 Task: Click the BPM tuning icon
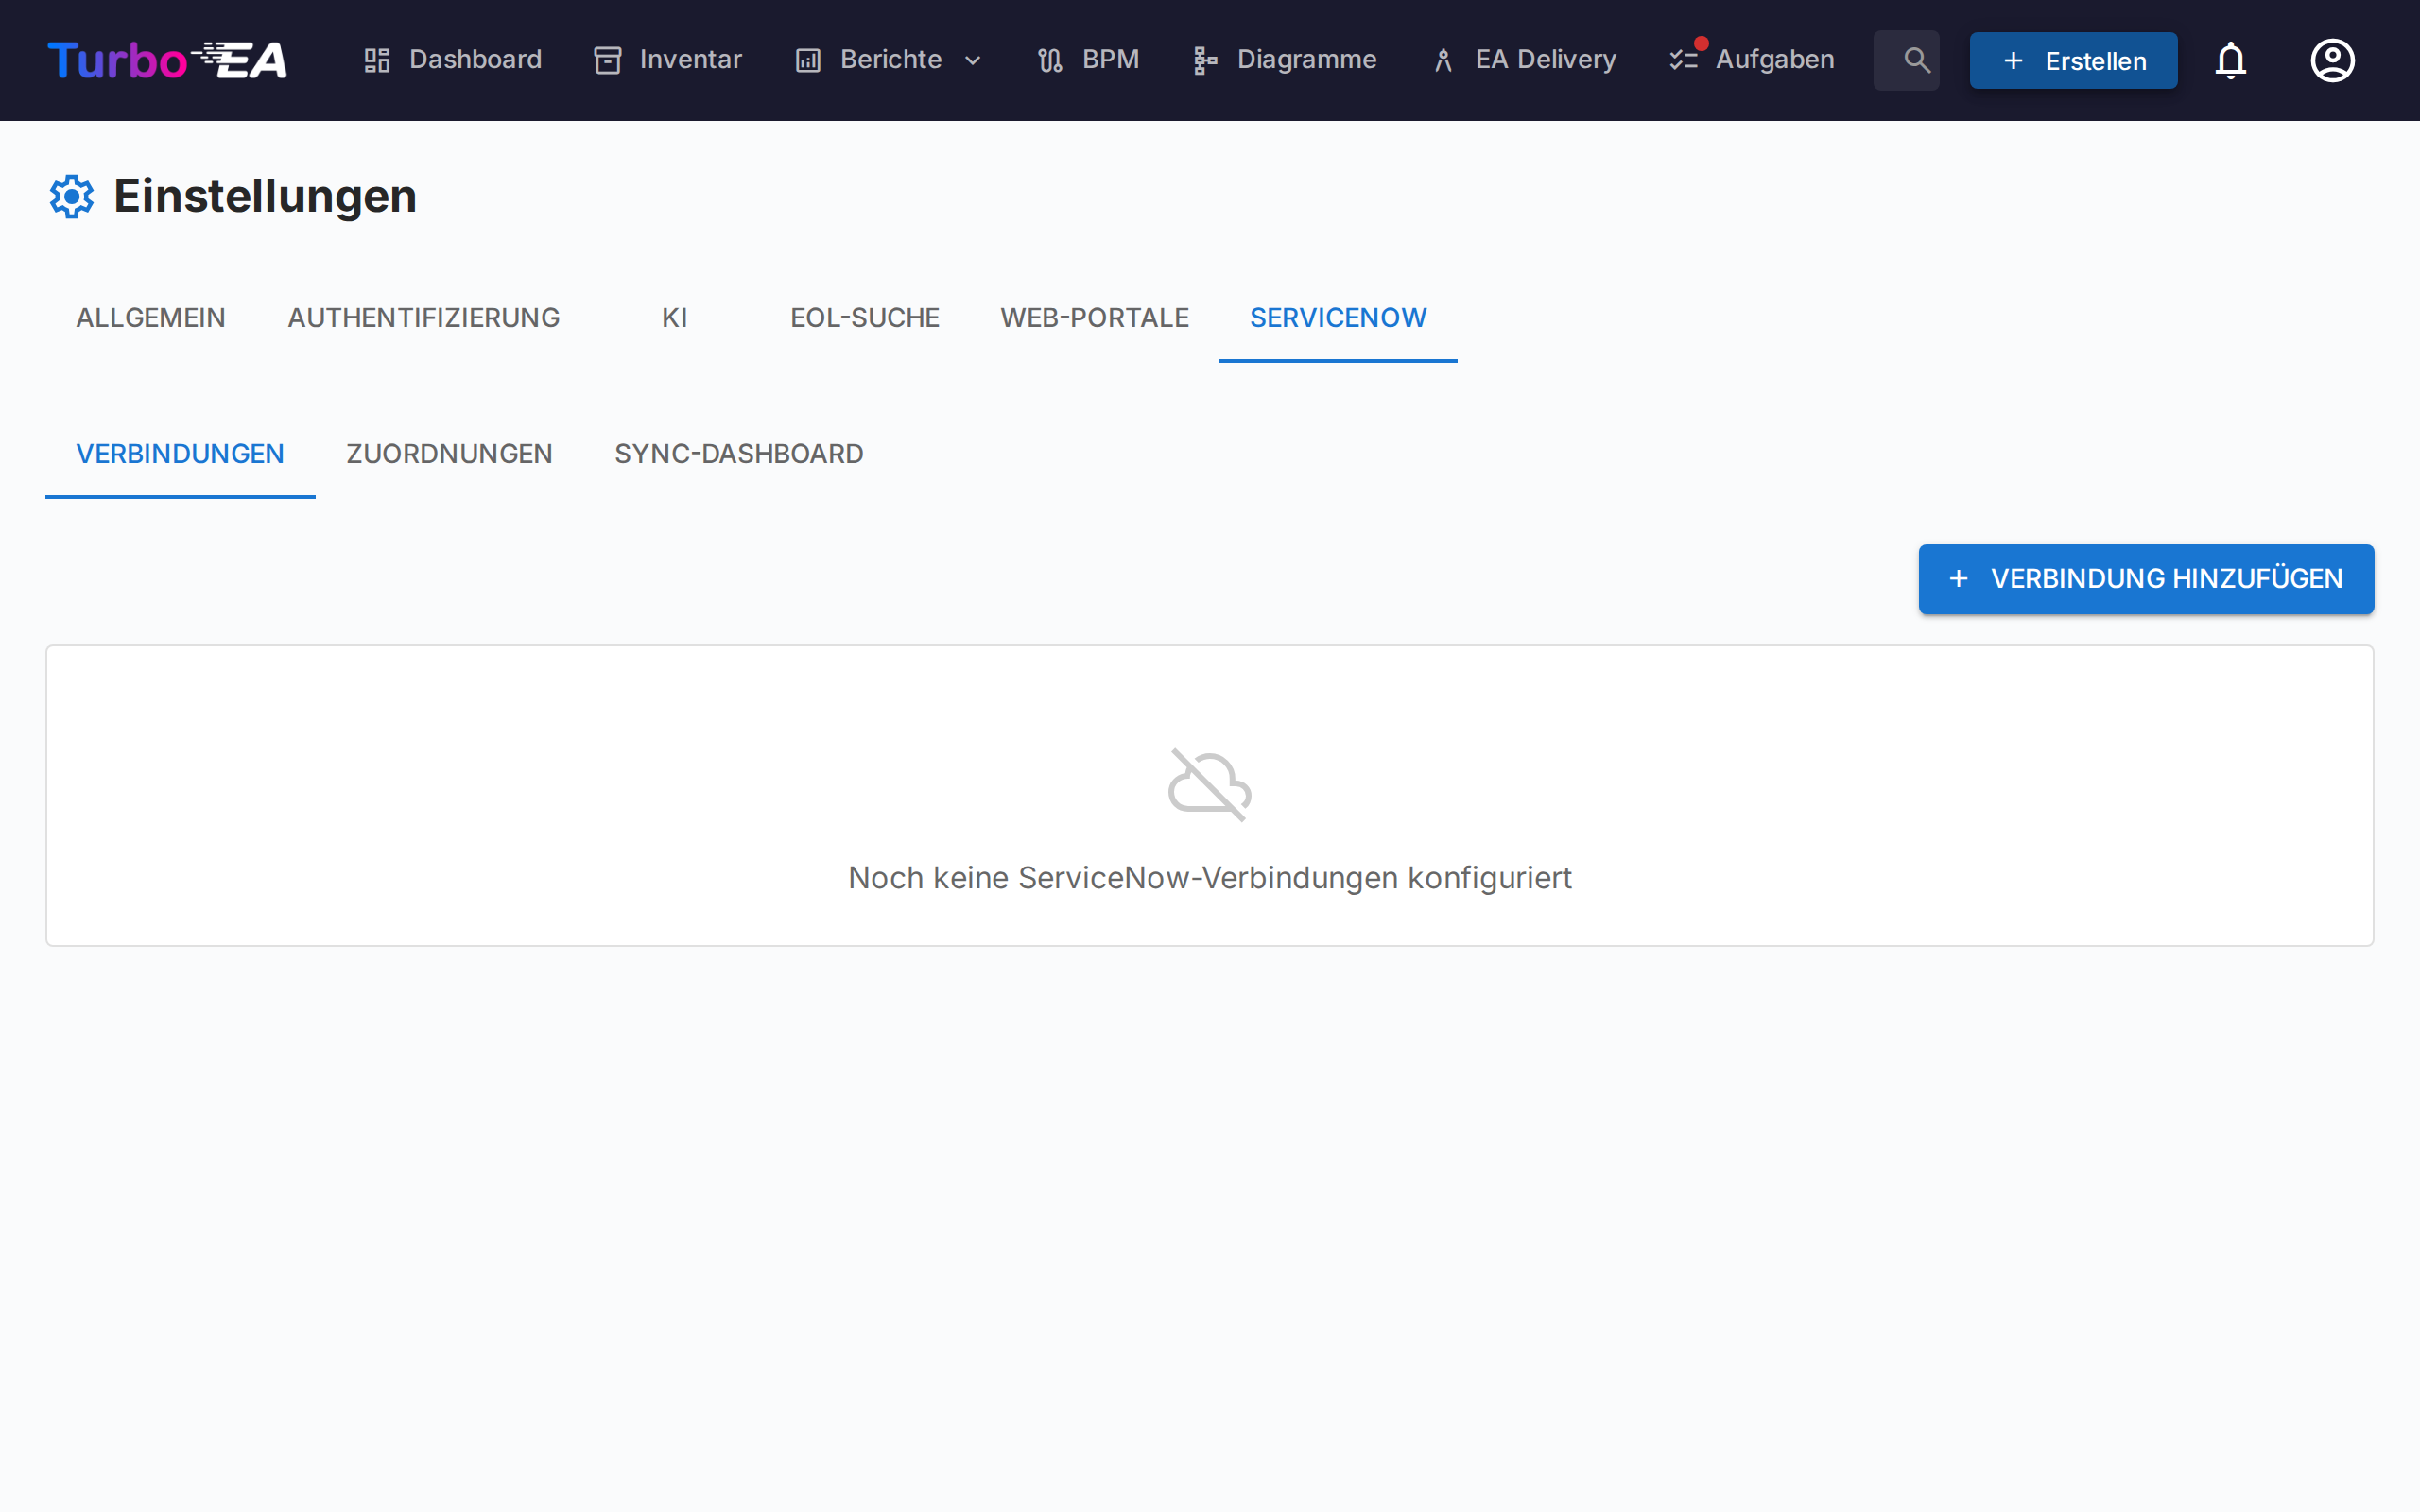pyautogui.click(x=1048, y=60)
